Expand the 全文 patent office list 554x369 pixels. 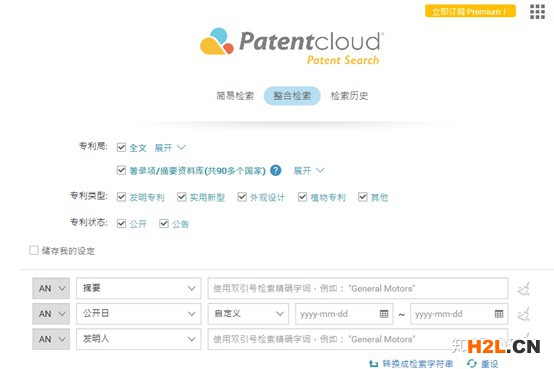[x=170, y=147]
